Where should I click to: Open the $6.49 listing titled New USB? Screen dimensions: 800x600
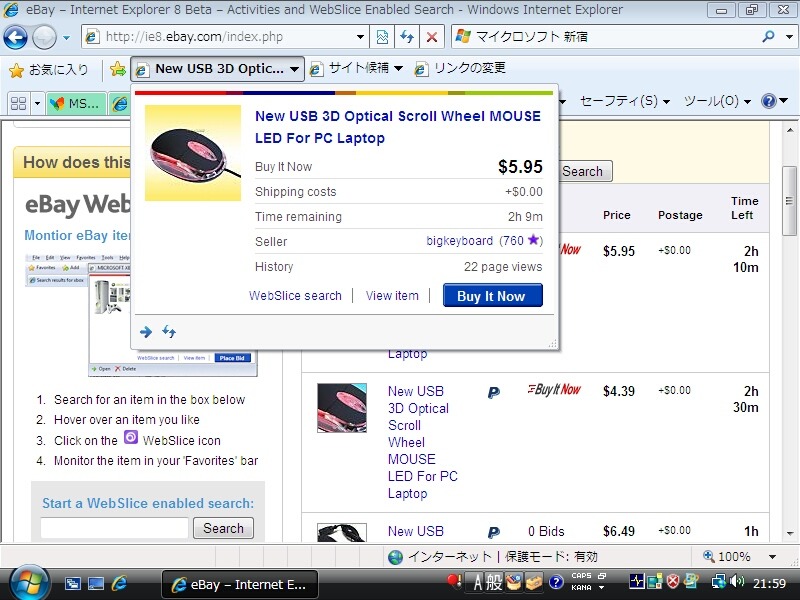(416, 532)
